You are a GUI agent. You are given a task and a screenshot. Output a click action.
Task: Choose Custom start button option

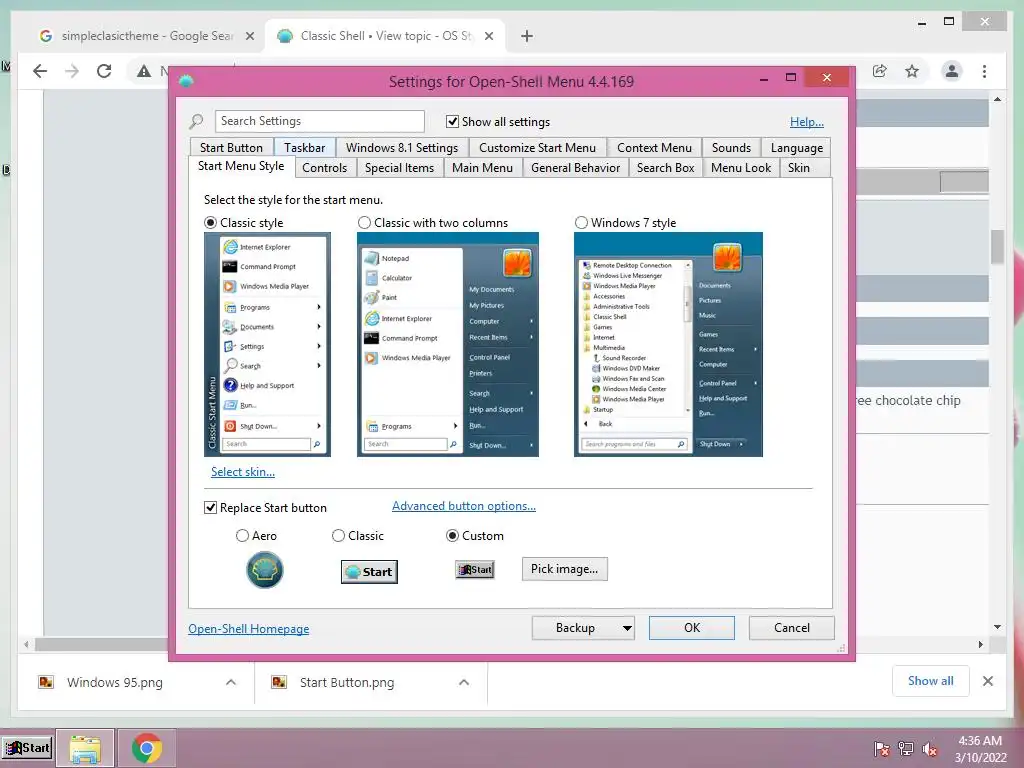tap(452, 536)
